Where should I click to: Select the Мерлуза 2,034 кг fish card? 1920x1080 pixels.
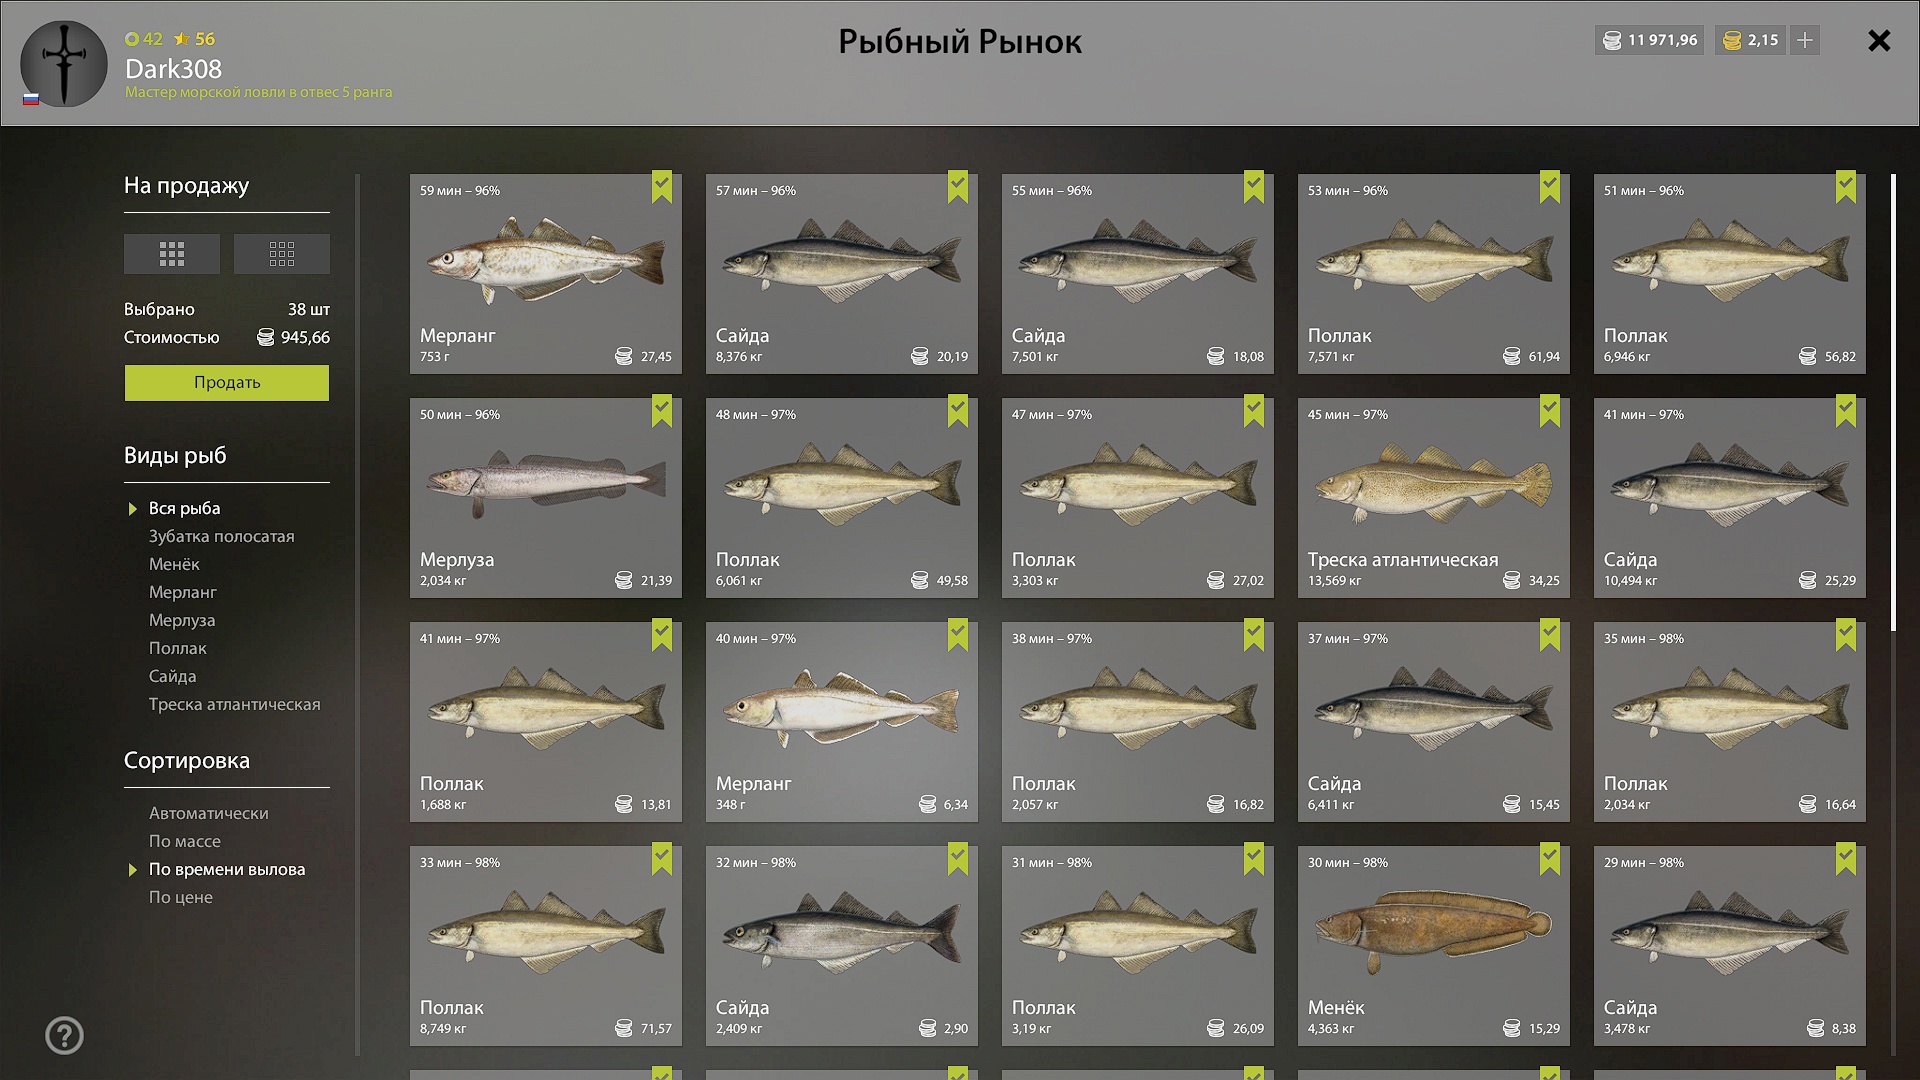coord(546,498)
